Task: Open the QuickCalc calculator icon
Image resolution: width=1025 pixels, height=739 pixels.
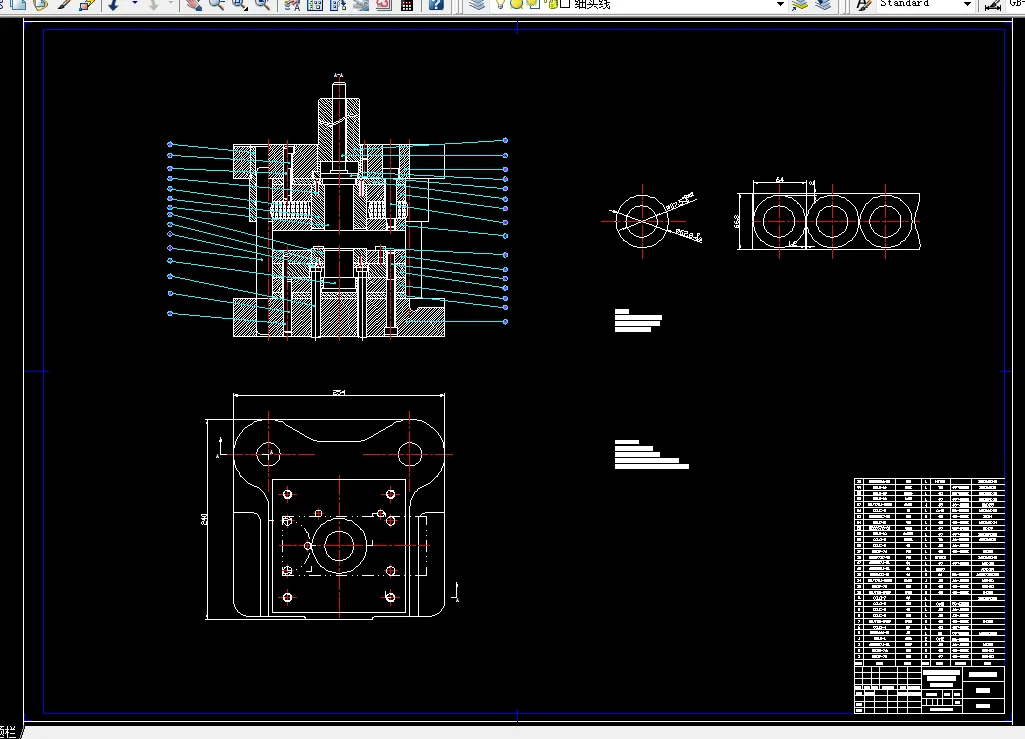Action: [407, 5]
